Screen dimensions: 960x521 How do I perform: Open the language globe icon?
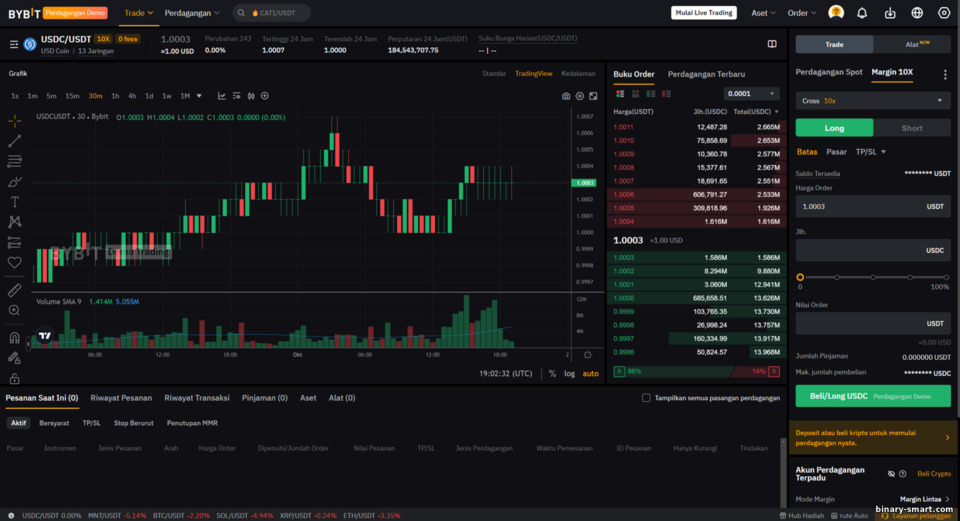coord(917,13)
